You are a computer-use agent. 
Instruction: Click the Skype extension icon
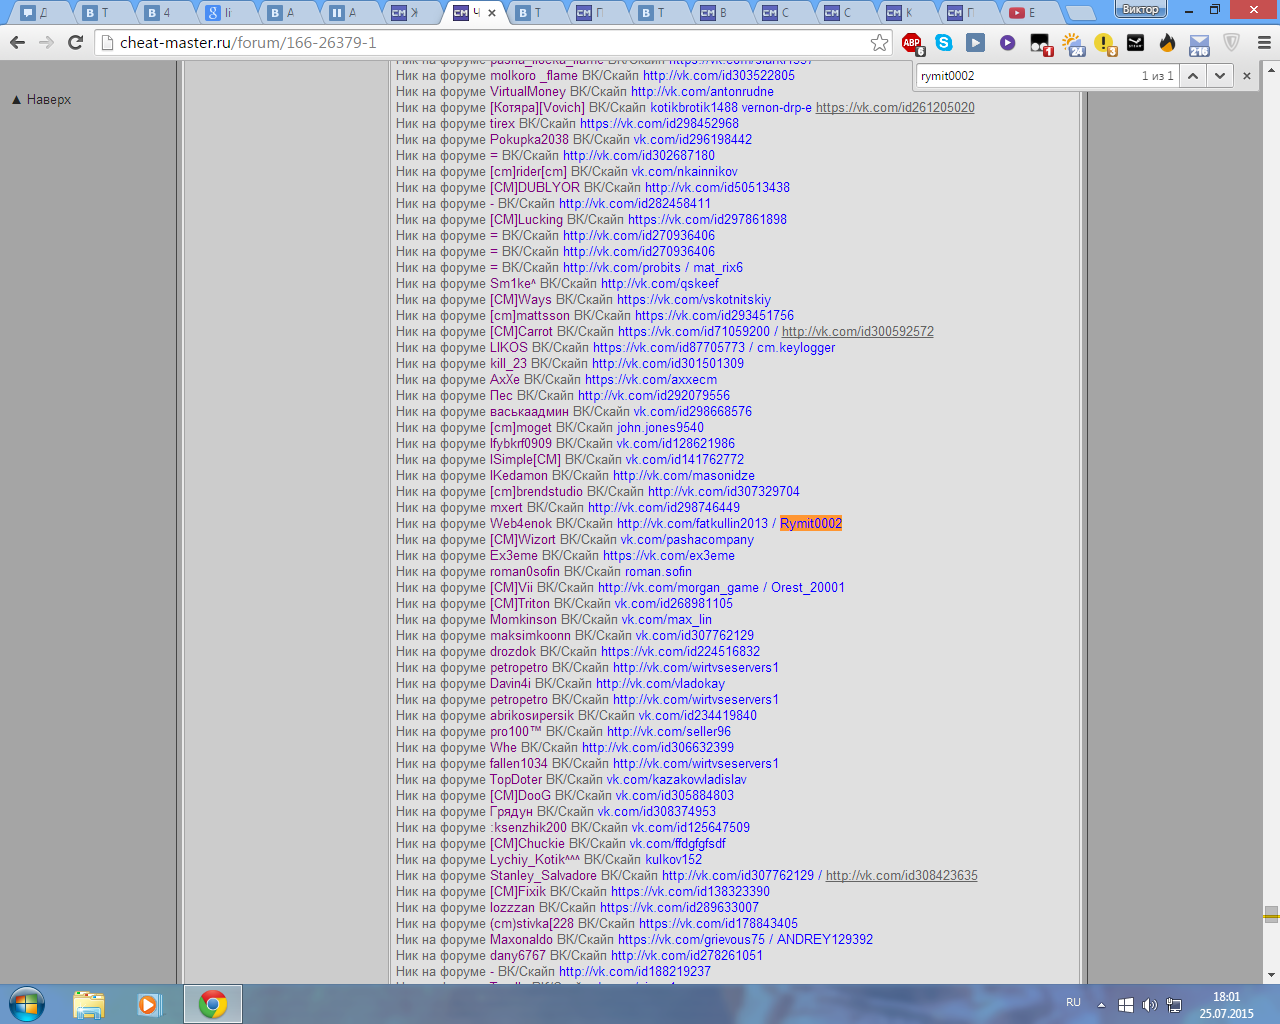coord(944,43)
